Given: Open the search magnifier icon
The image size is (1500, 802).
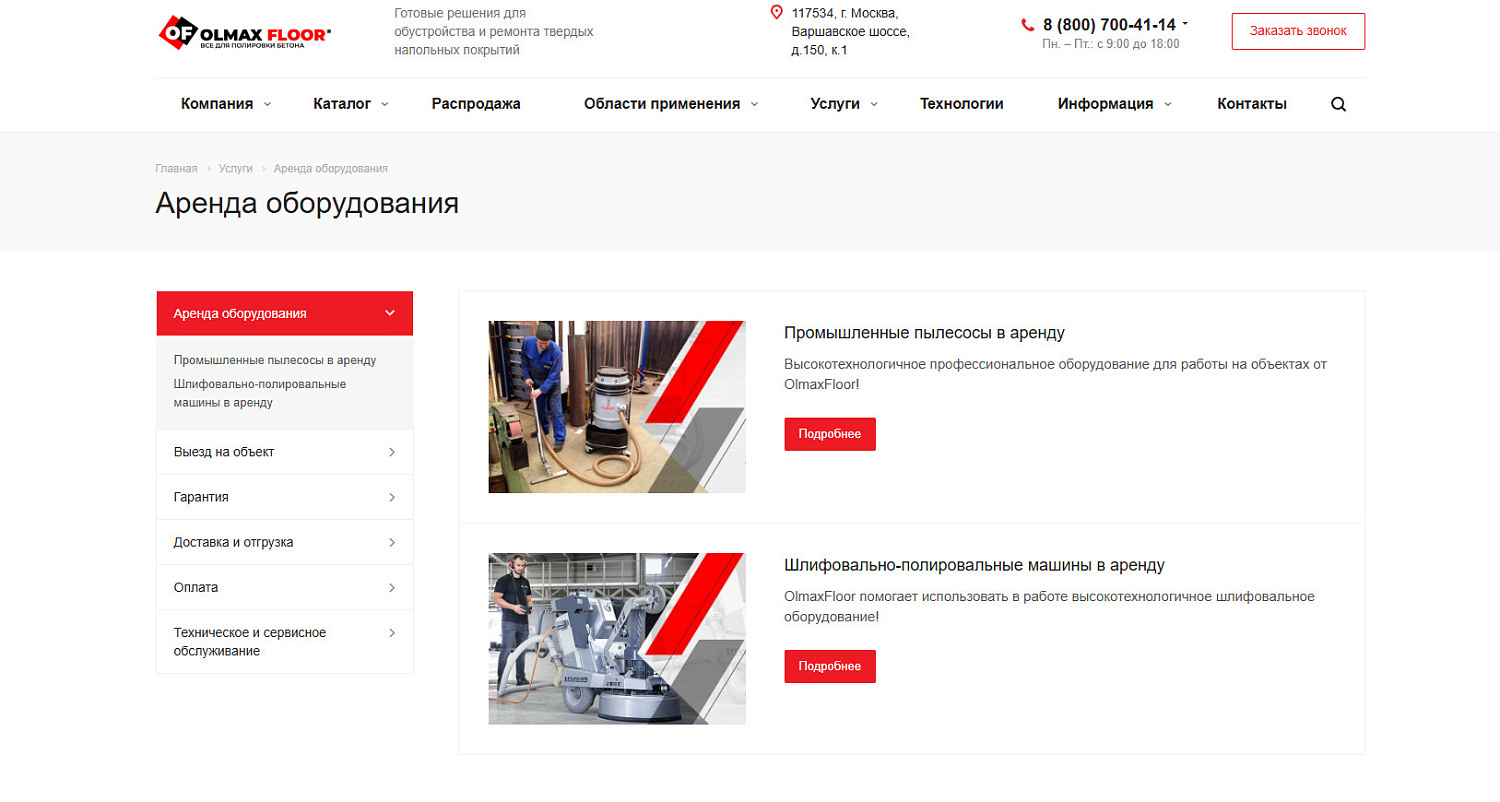Looking at the screenshot, I should (1338, 103).
